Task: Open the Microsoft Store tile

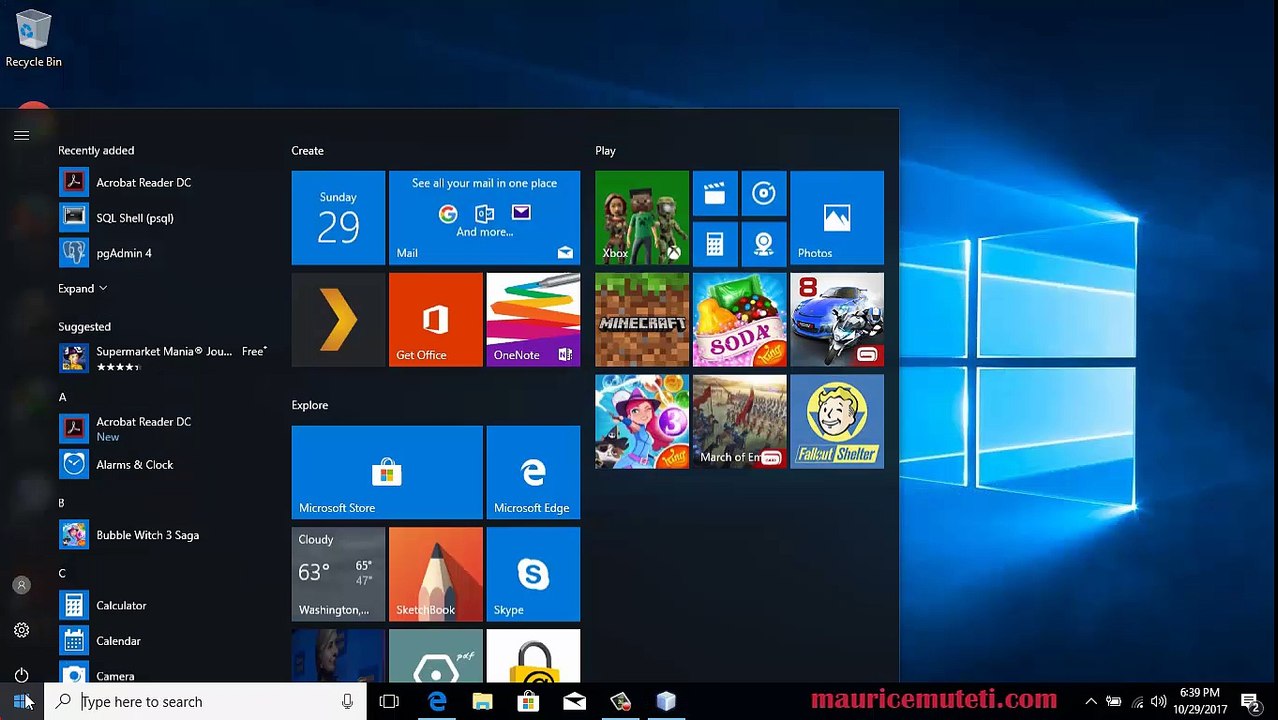Action: [386, 472]
